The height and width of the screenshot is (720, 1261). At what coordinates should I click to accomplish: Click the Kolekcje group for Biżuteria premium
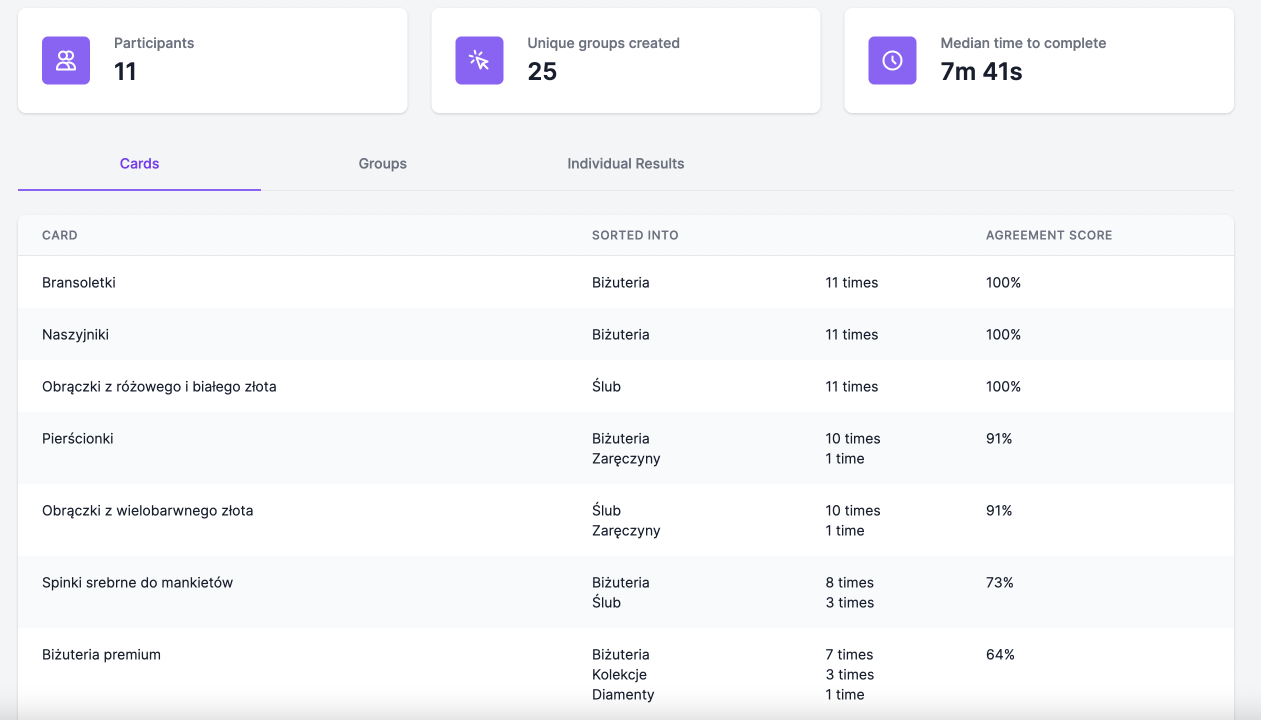click(619, 675)
